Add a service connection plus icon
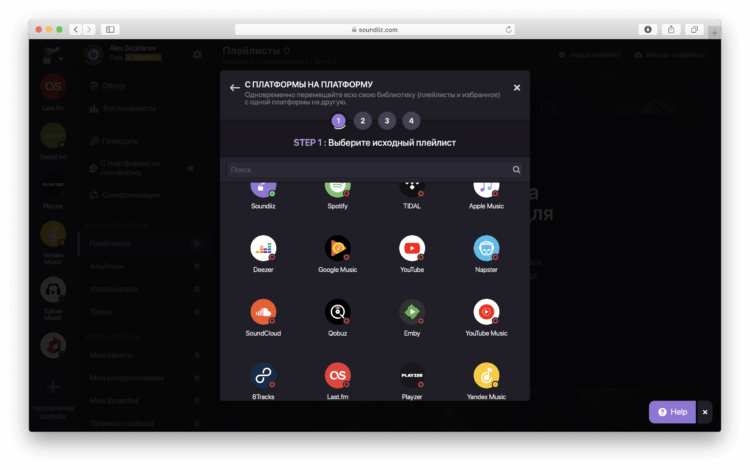 point(53,386)
